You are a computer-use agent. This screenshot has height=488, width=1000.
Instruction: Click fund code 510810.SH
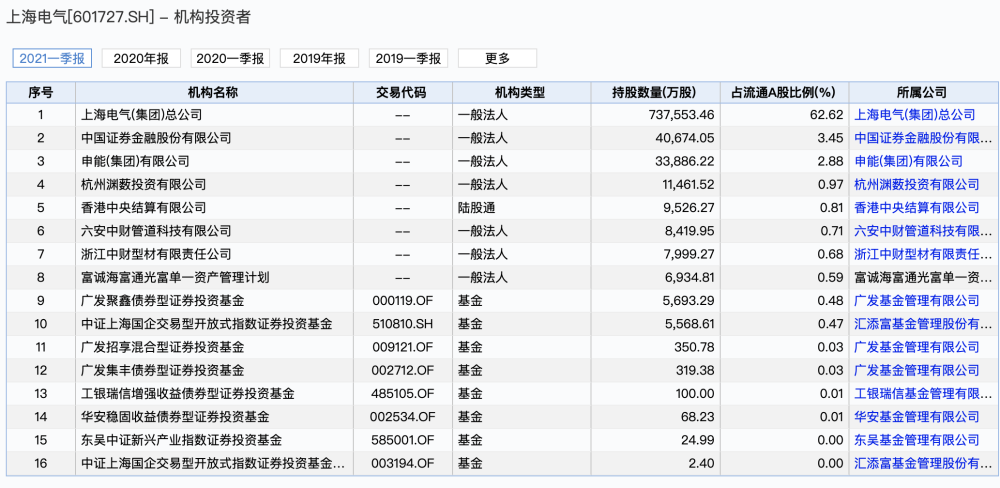[402, 323]
